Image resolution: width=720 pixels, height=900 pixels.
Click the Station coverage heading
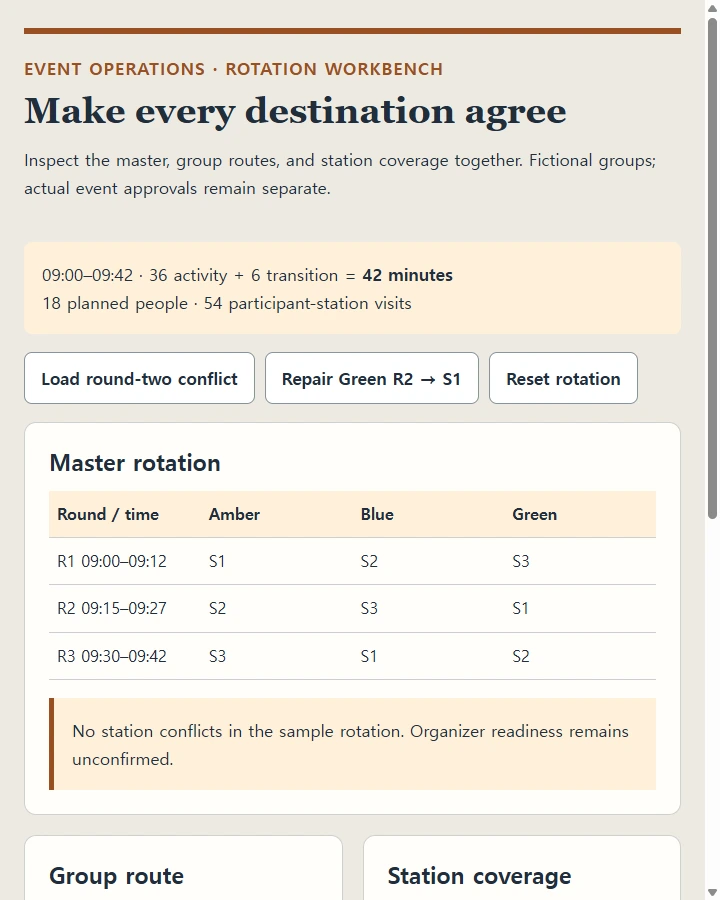click(x=479, y=876)
